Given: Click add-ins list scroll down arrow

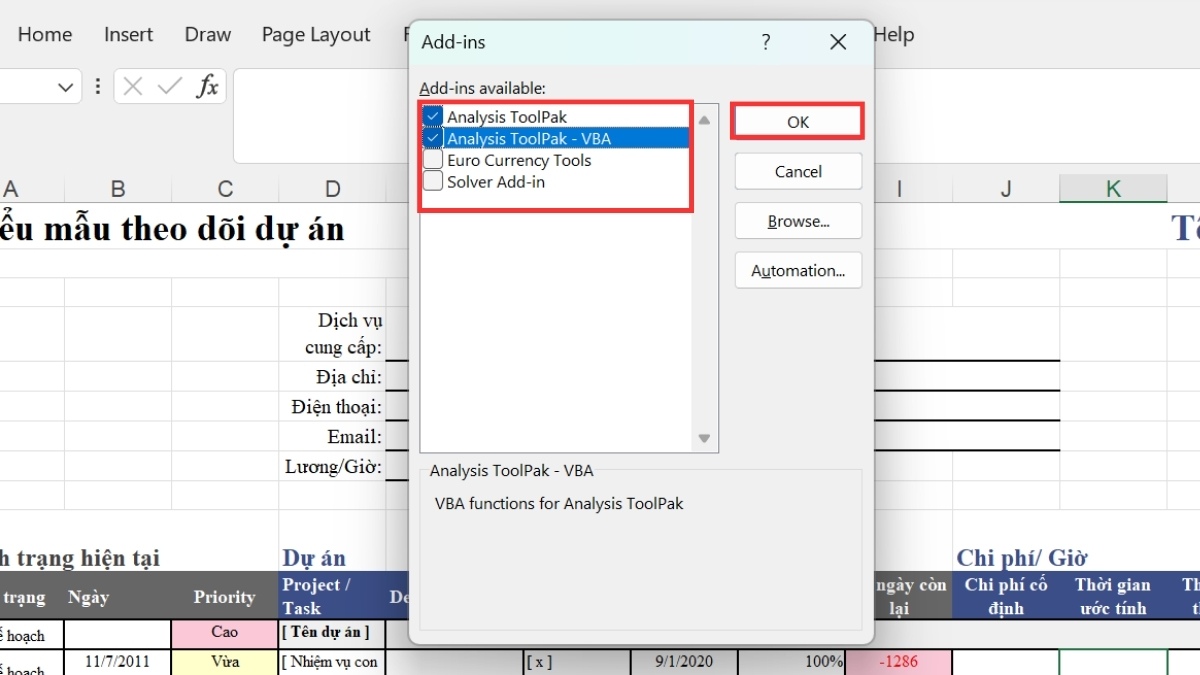Looking at the screenshot, I should (x=704, y=438).
